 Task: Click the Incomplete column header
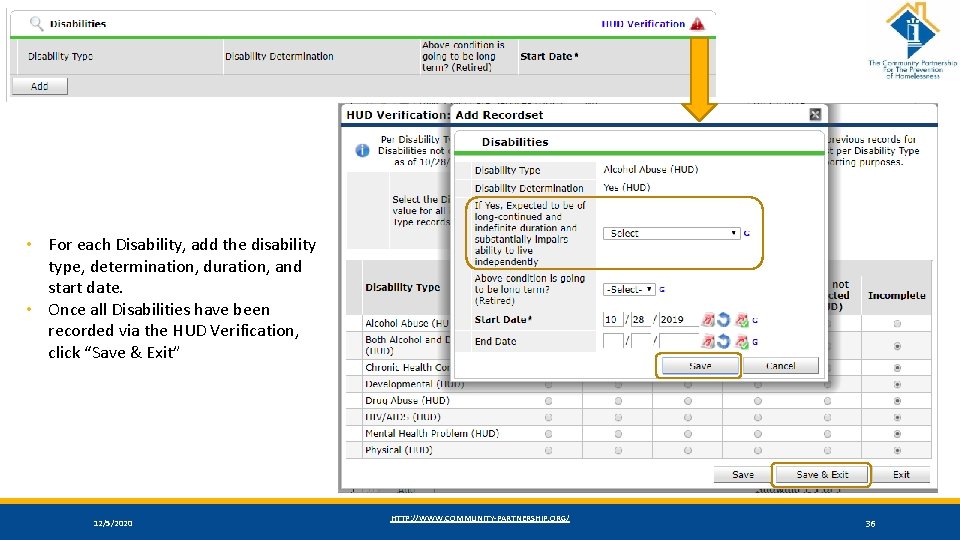point(896,296)
